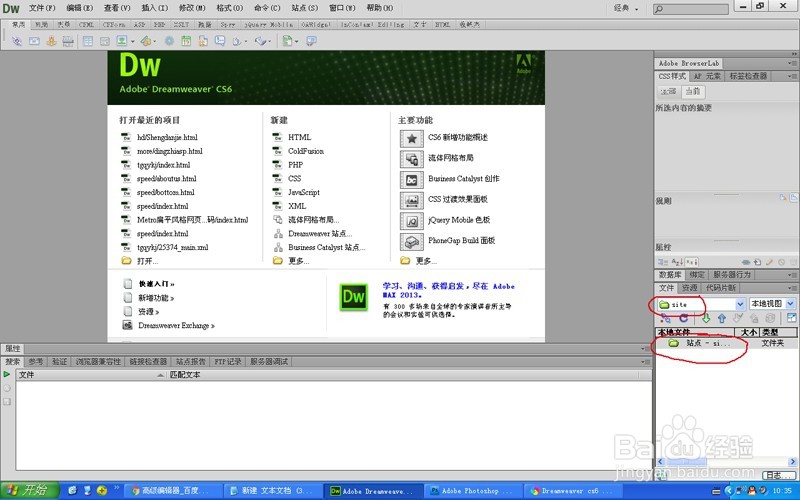The height and width of the screenshot is (500, 800).
Task: Open the 插入(I) menu
Action: pos(155,8)
